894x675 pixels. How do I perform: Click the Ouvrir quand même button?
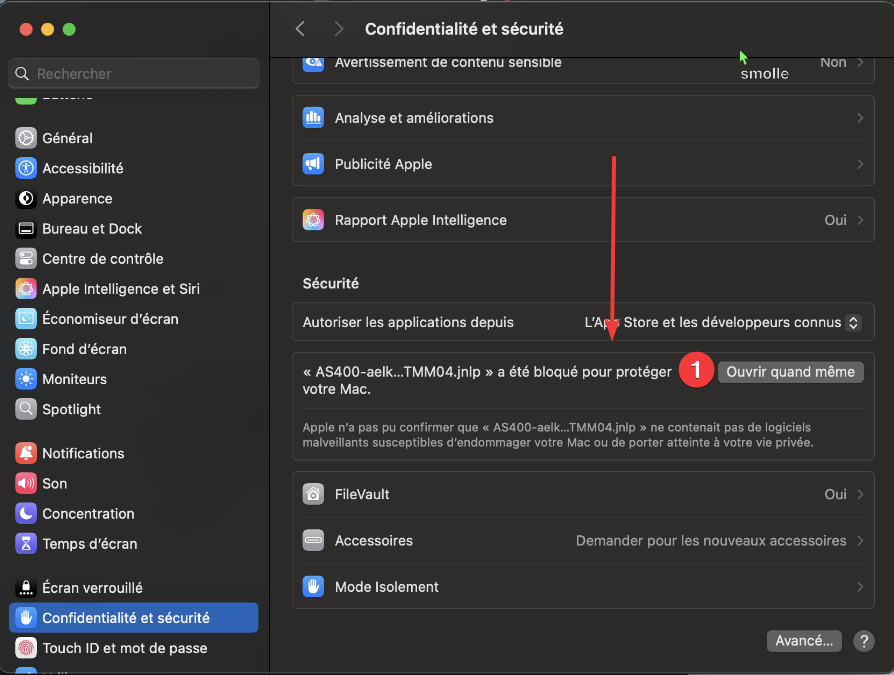point(790,372)
